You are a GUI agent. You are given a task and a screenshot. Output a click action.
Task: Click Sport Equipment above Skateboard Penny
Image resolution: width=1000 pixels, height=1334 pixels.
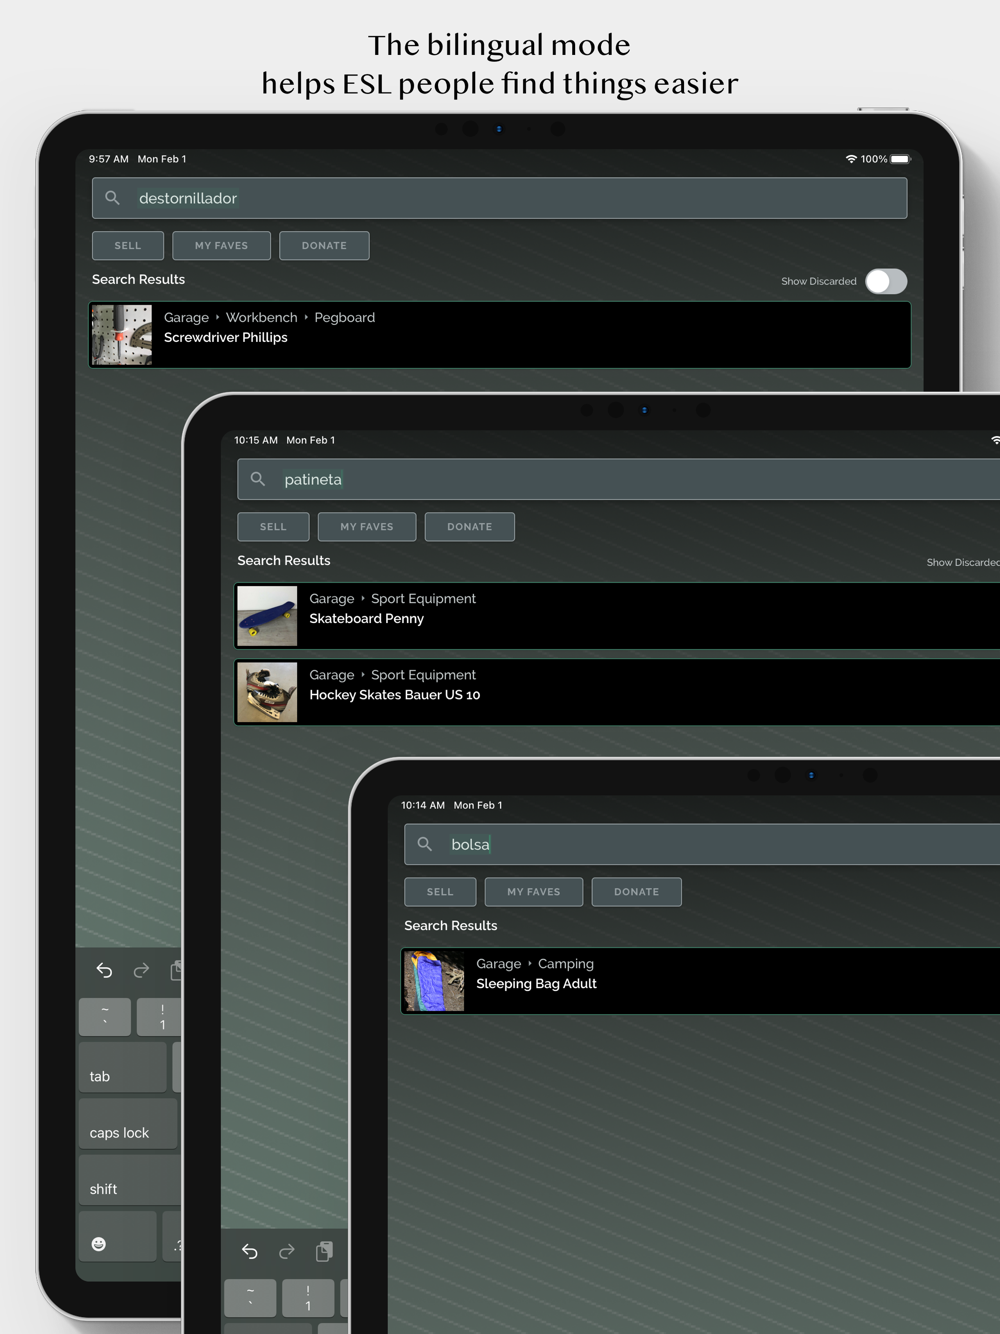pos(424,599)
